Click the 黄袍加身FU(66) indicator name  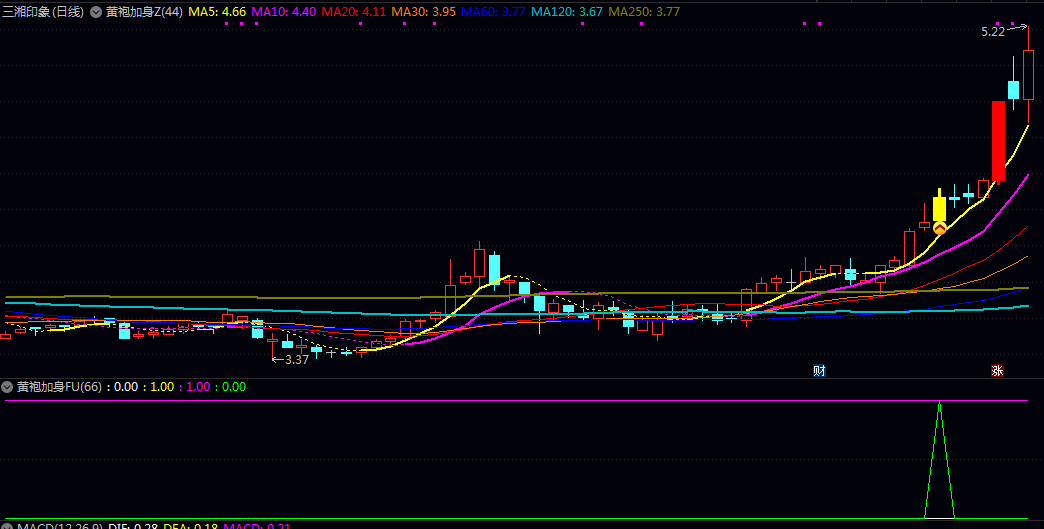click(x=59, y=387)
